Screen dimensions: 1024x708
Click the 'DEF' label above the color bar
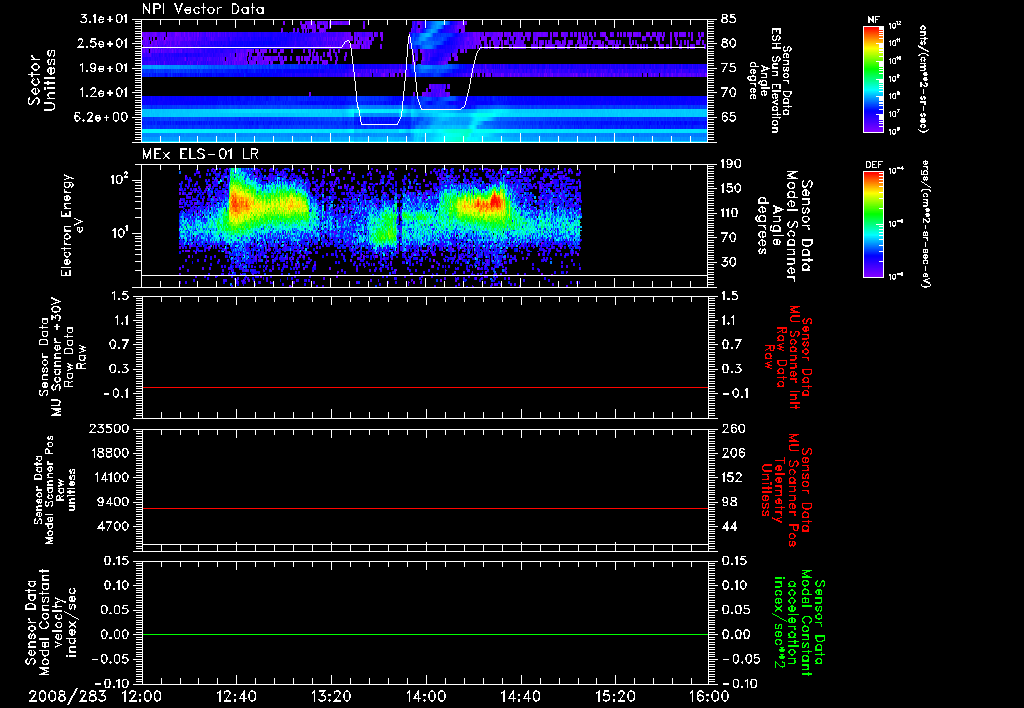874,165
